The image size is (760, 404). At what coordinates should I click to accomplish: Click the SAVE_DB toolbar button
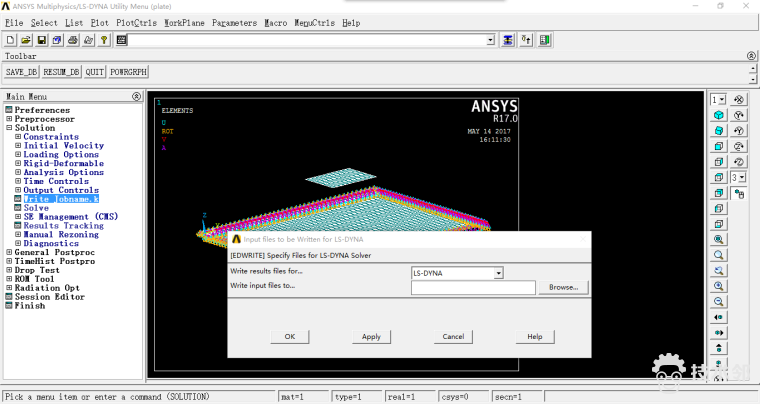22,73
